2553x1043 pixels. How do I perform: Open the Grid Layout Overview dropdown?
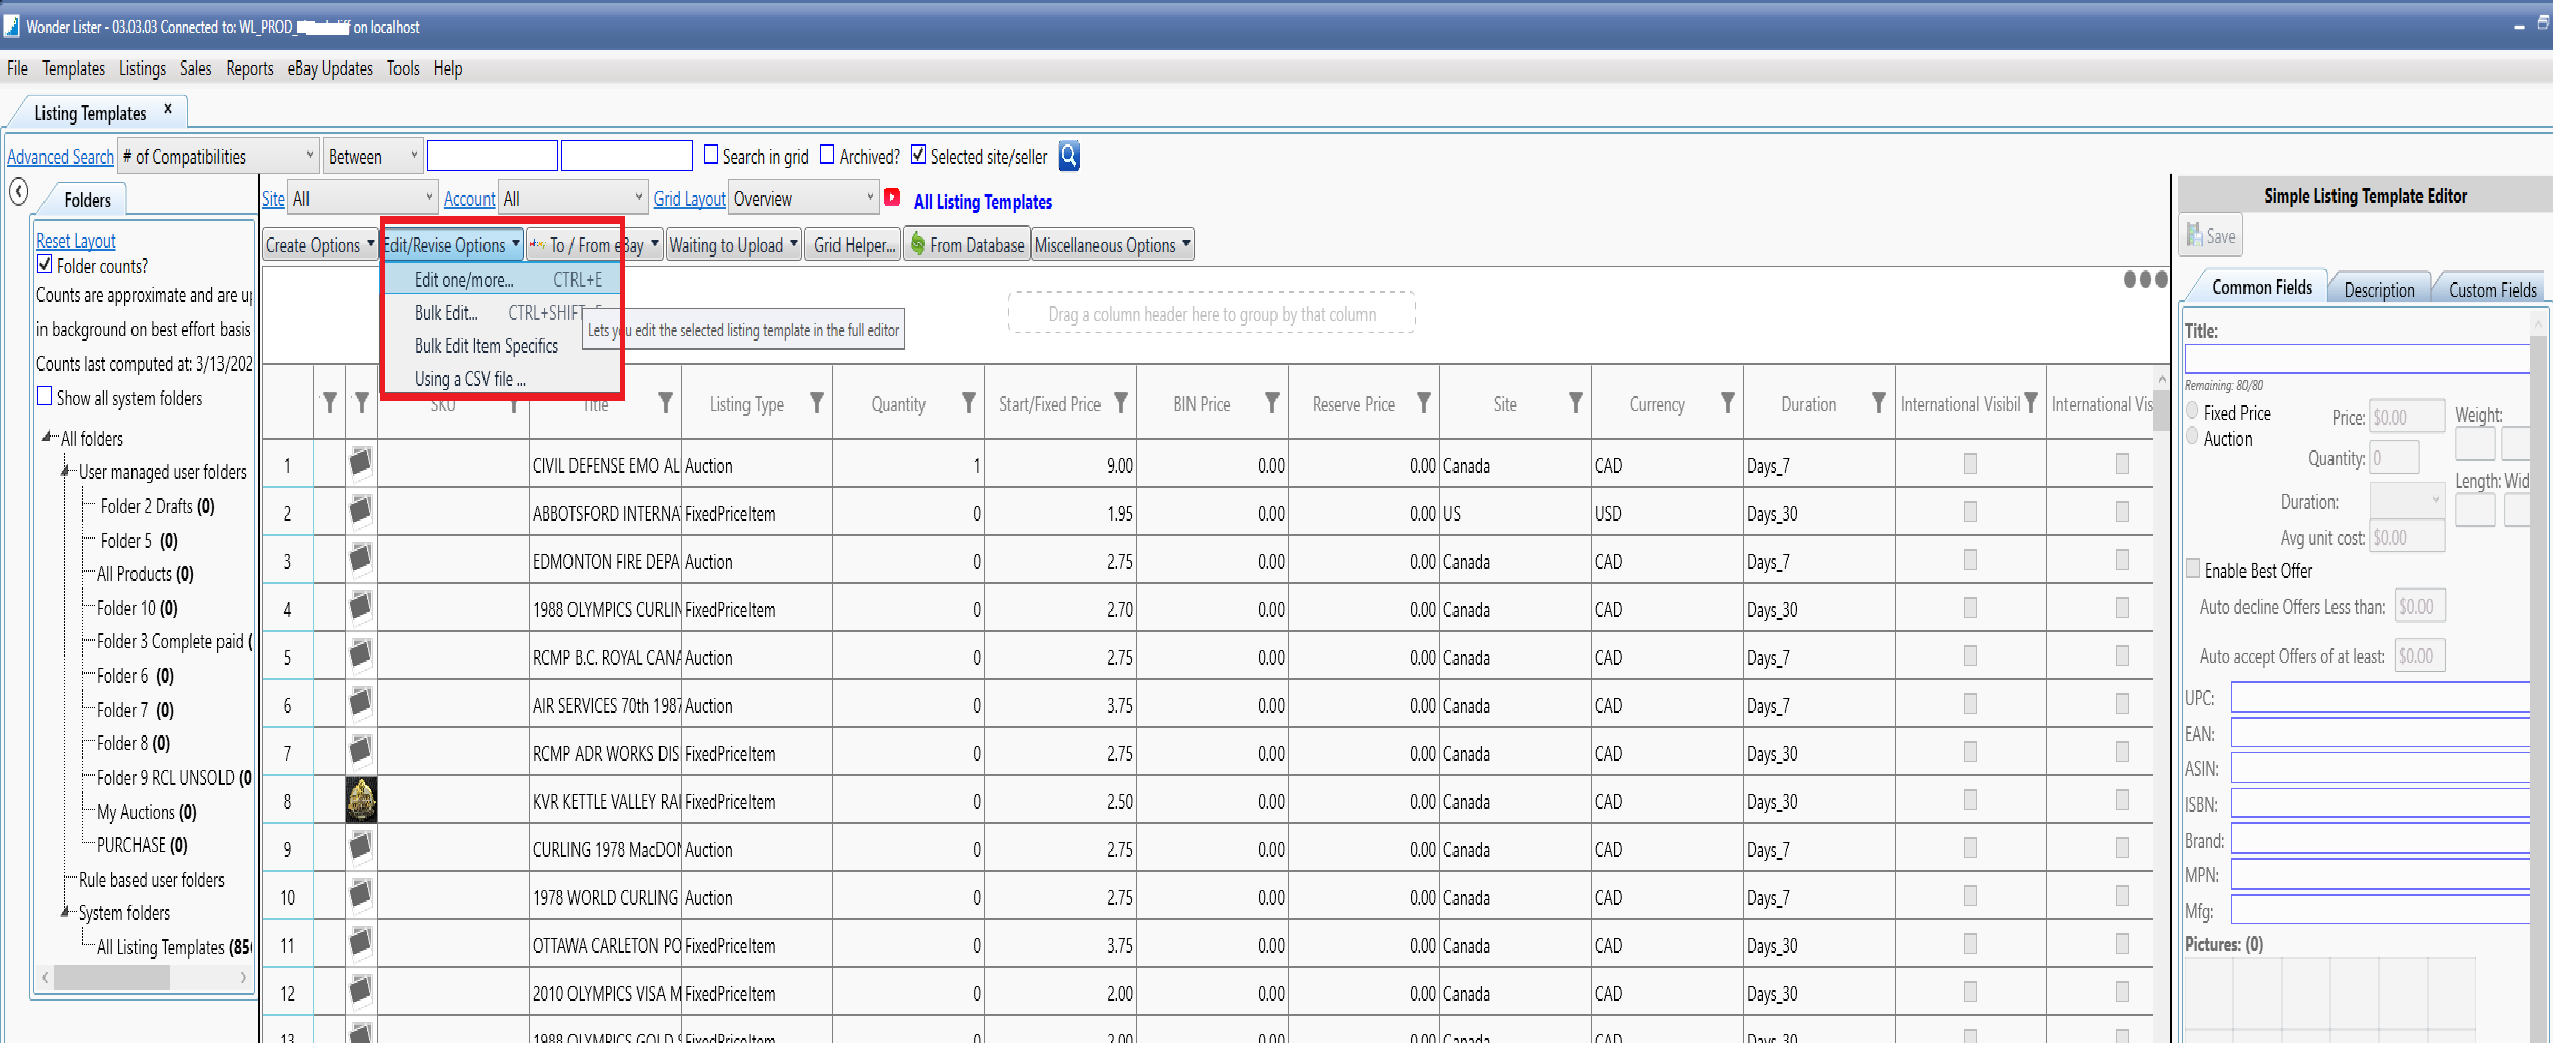[803, 198]
